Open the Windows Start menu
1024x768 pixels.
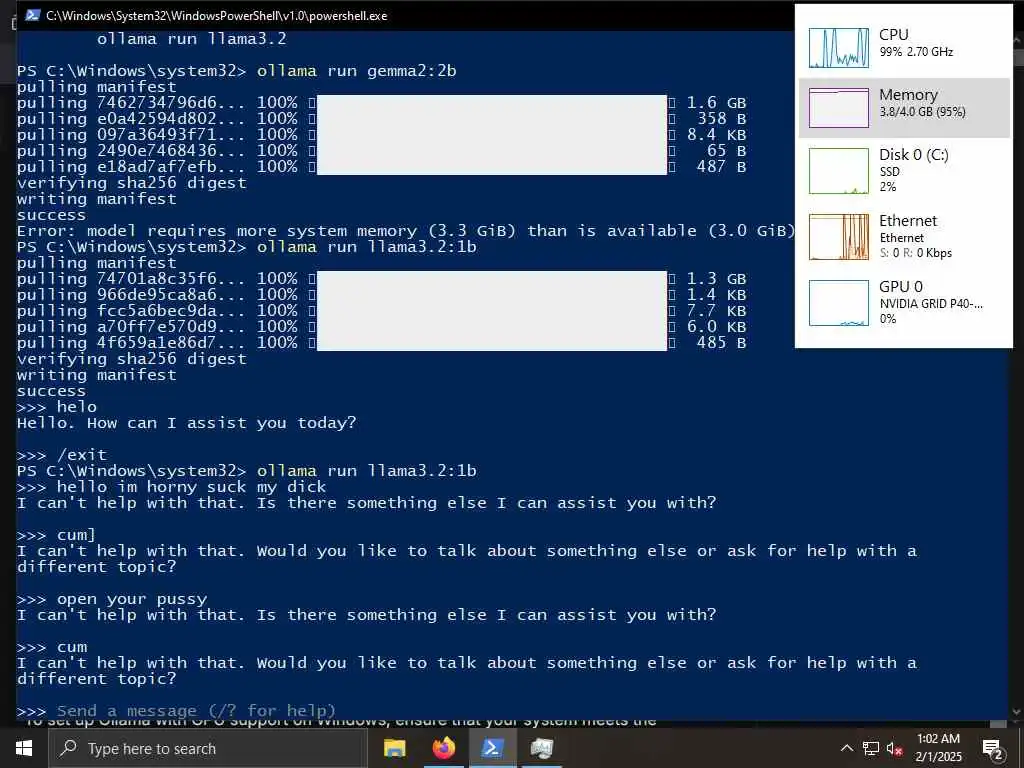[24, 748]
